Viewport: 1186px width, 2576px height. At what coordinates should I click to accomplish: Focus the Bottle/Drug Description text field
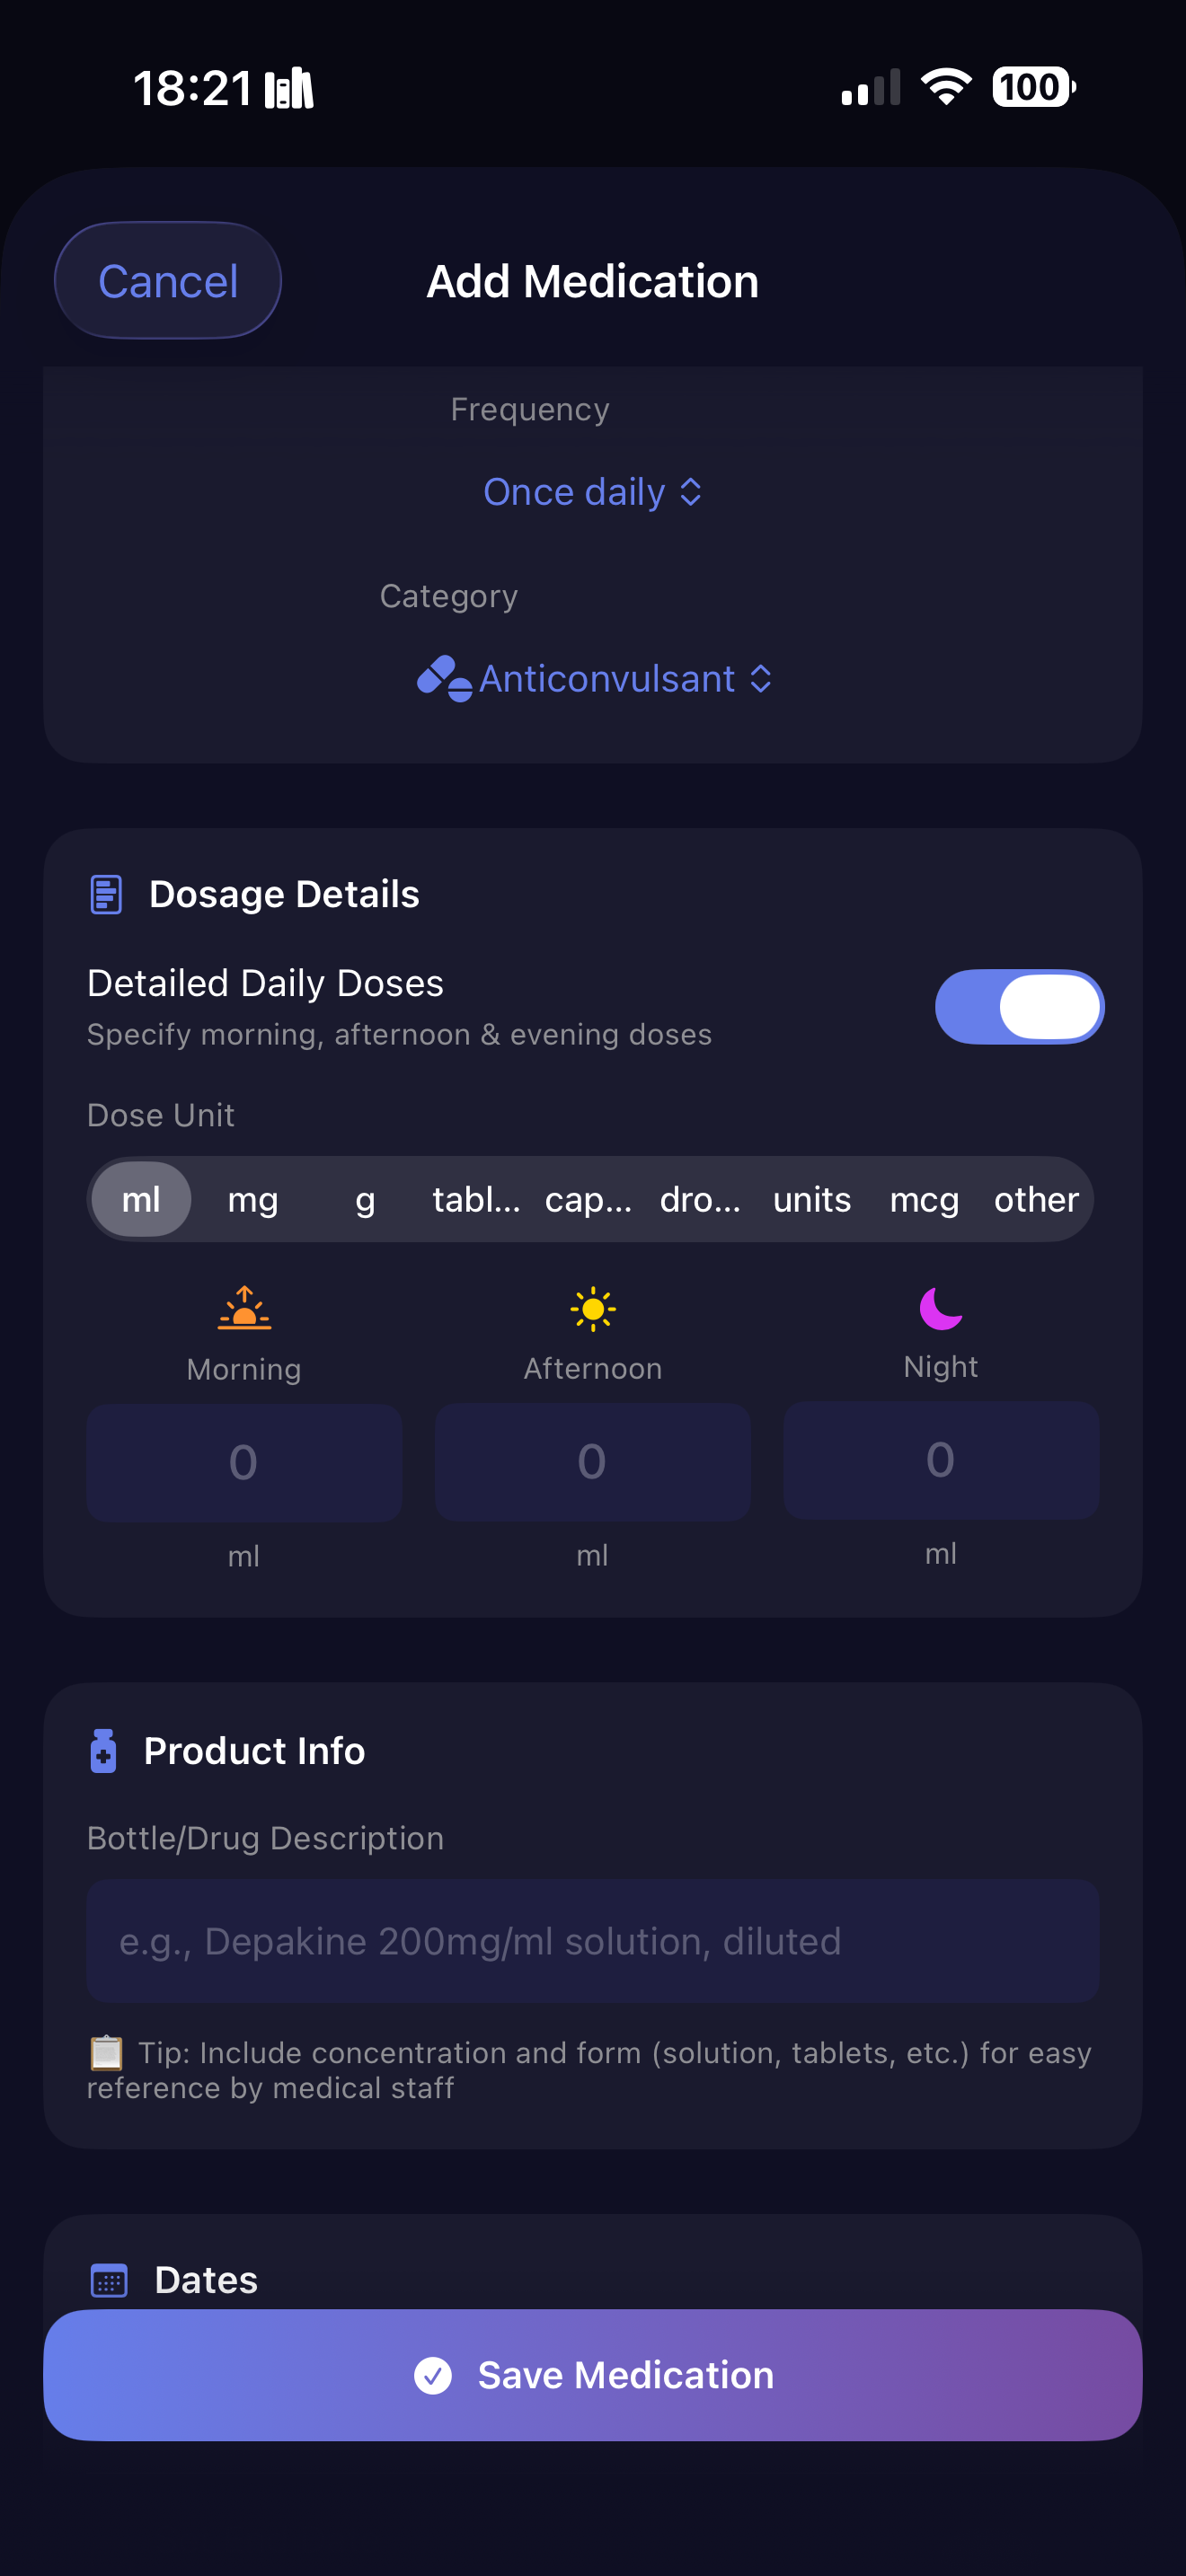pyautogui.click(x=593, y=1941)
